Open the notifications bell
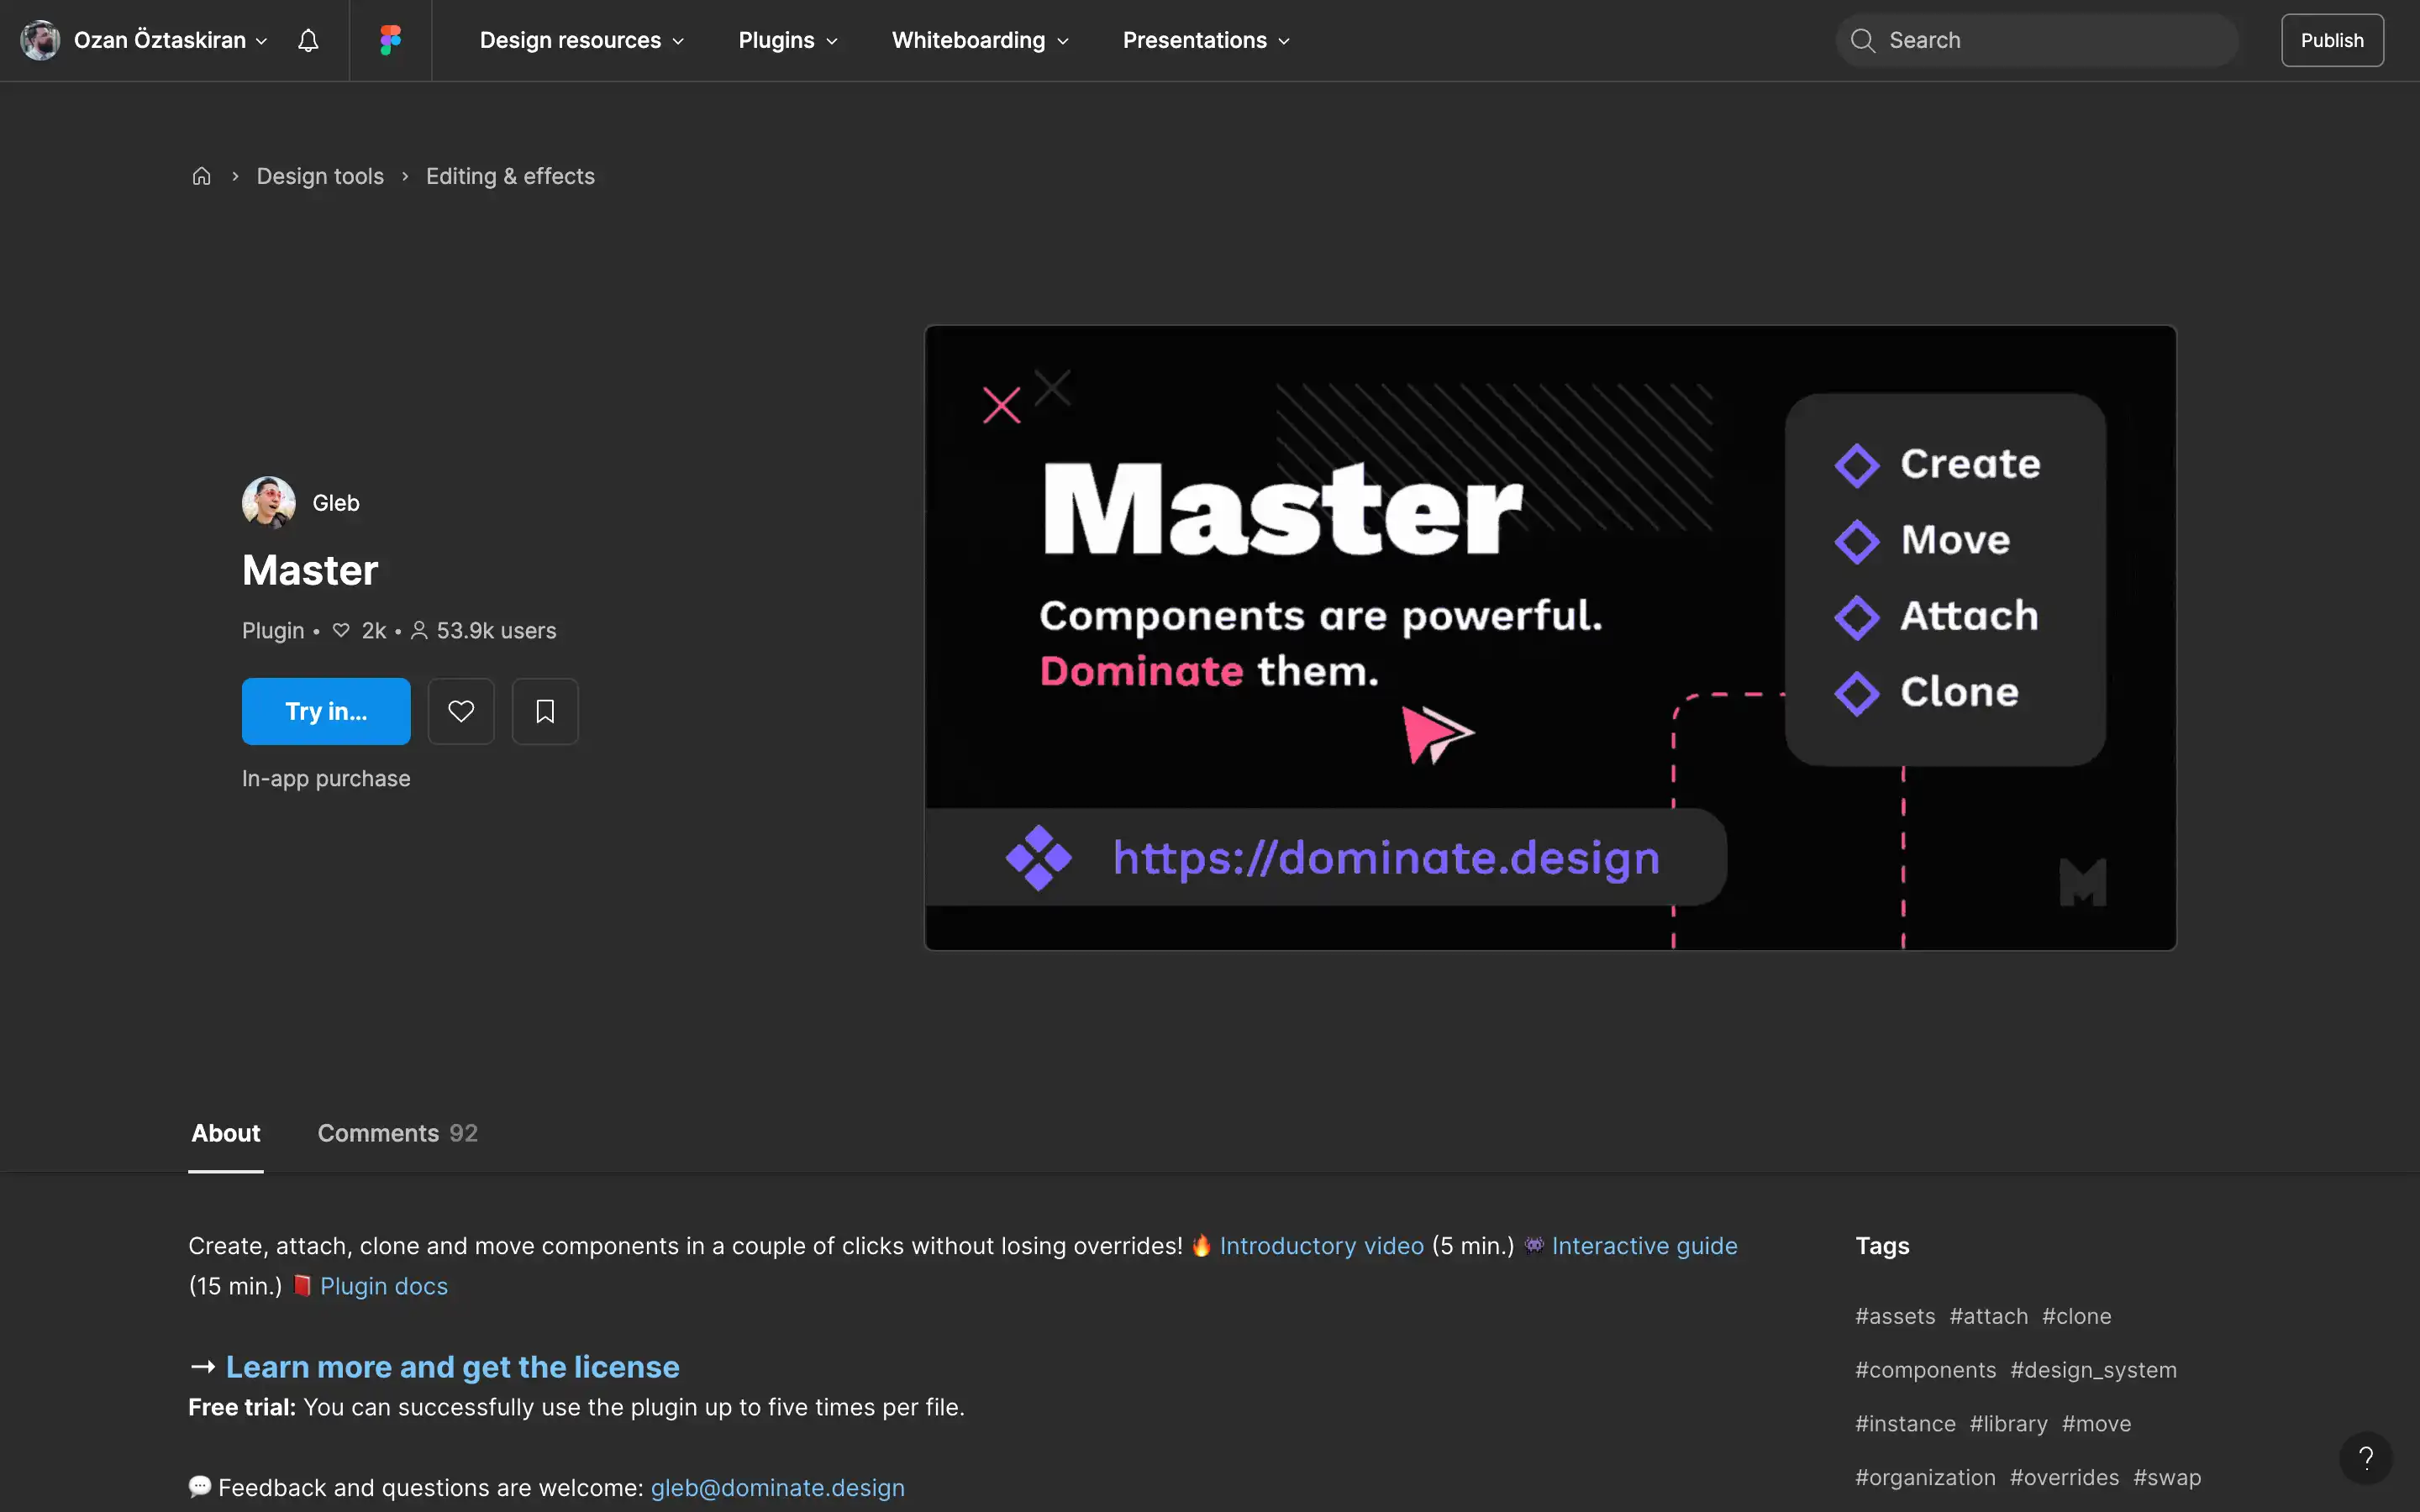 pyautogui.click(x=308, y=40)
